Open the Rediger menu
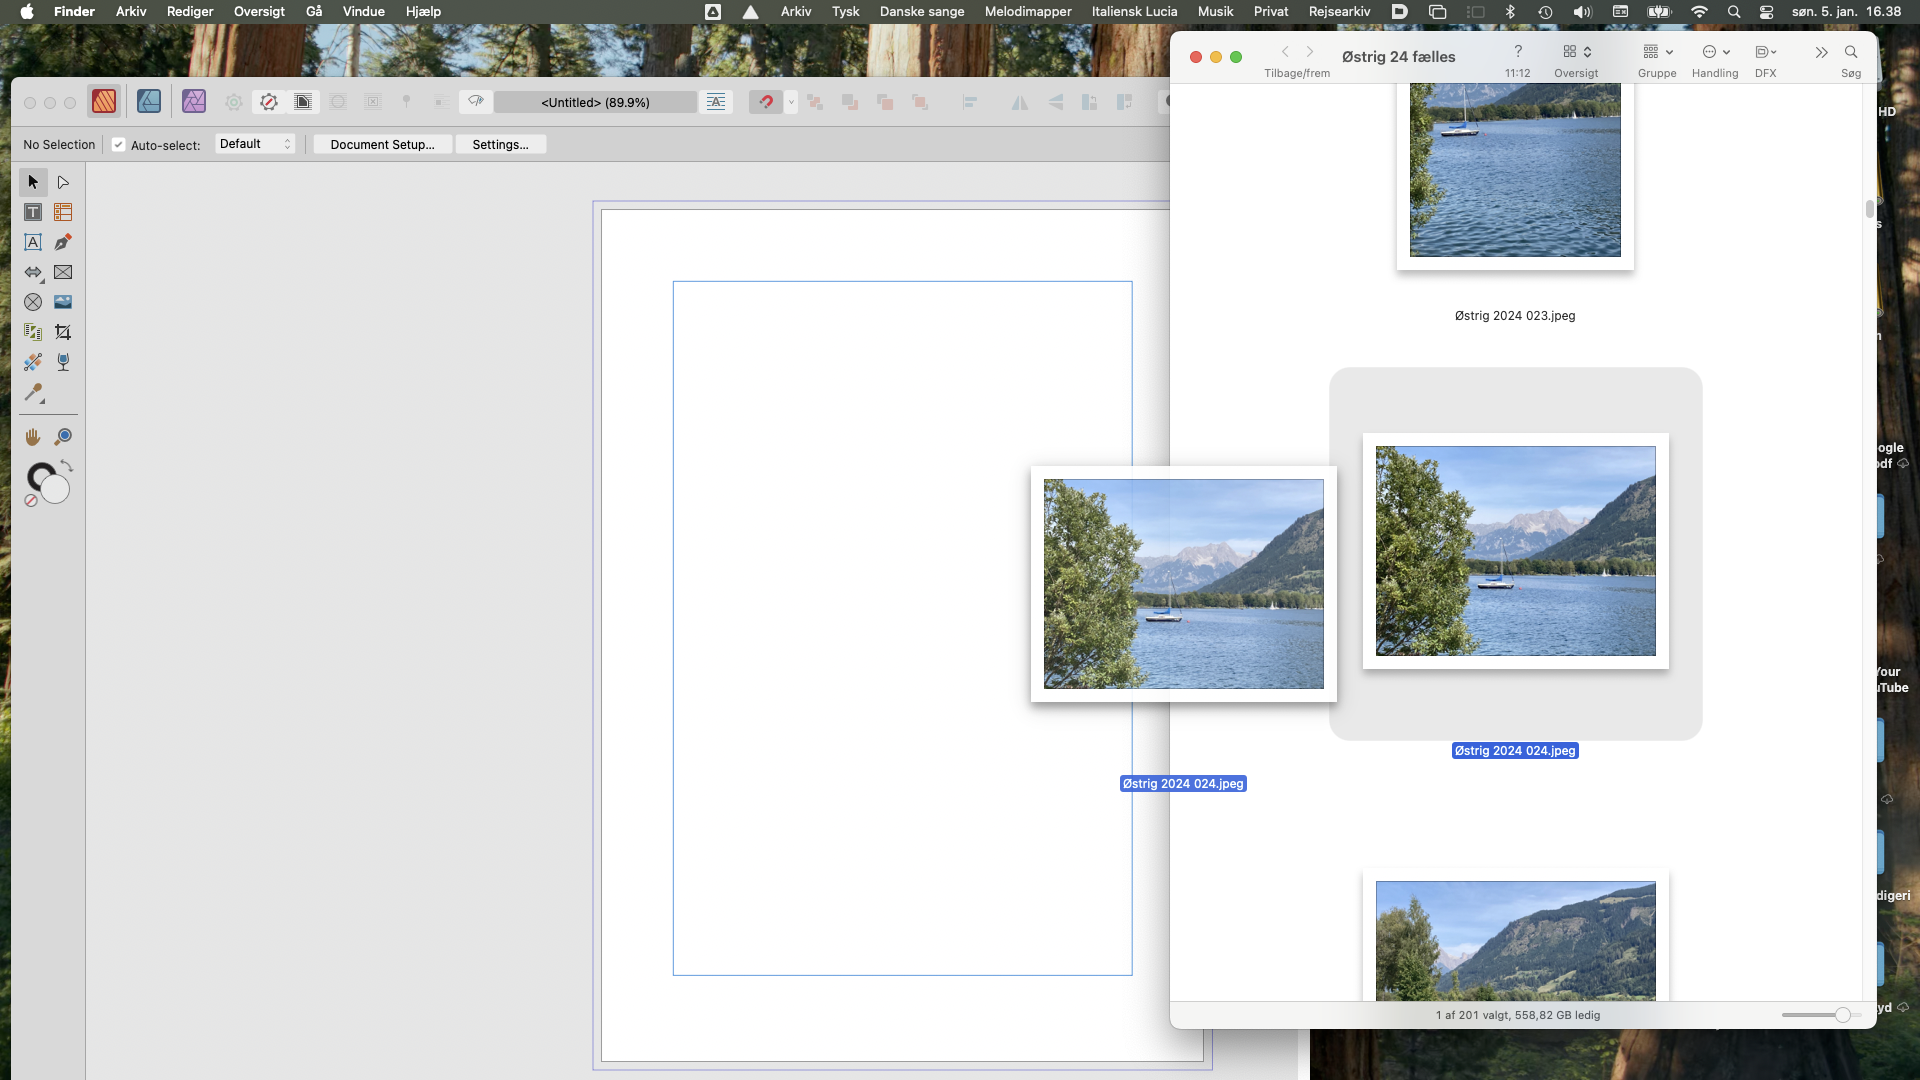Image resolution: width=1920 pixels, height=1080 pixels. click(x=190, y=12)
